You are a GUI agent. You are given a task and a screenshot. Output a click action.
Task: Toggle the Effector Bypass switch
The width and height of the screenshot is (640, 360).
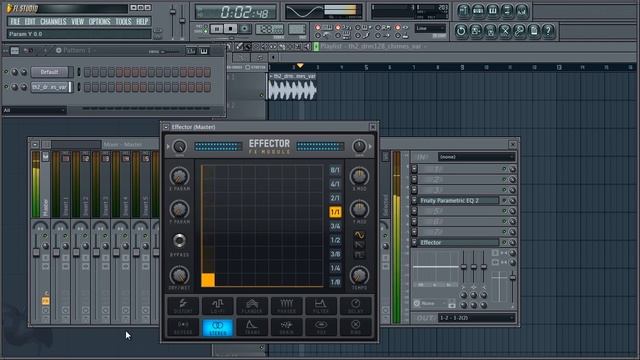click(179, 241)
